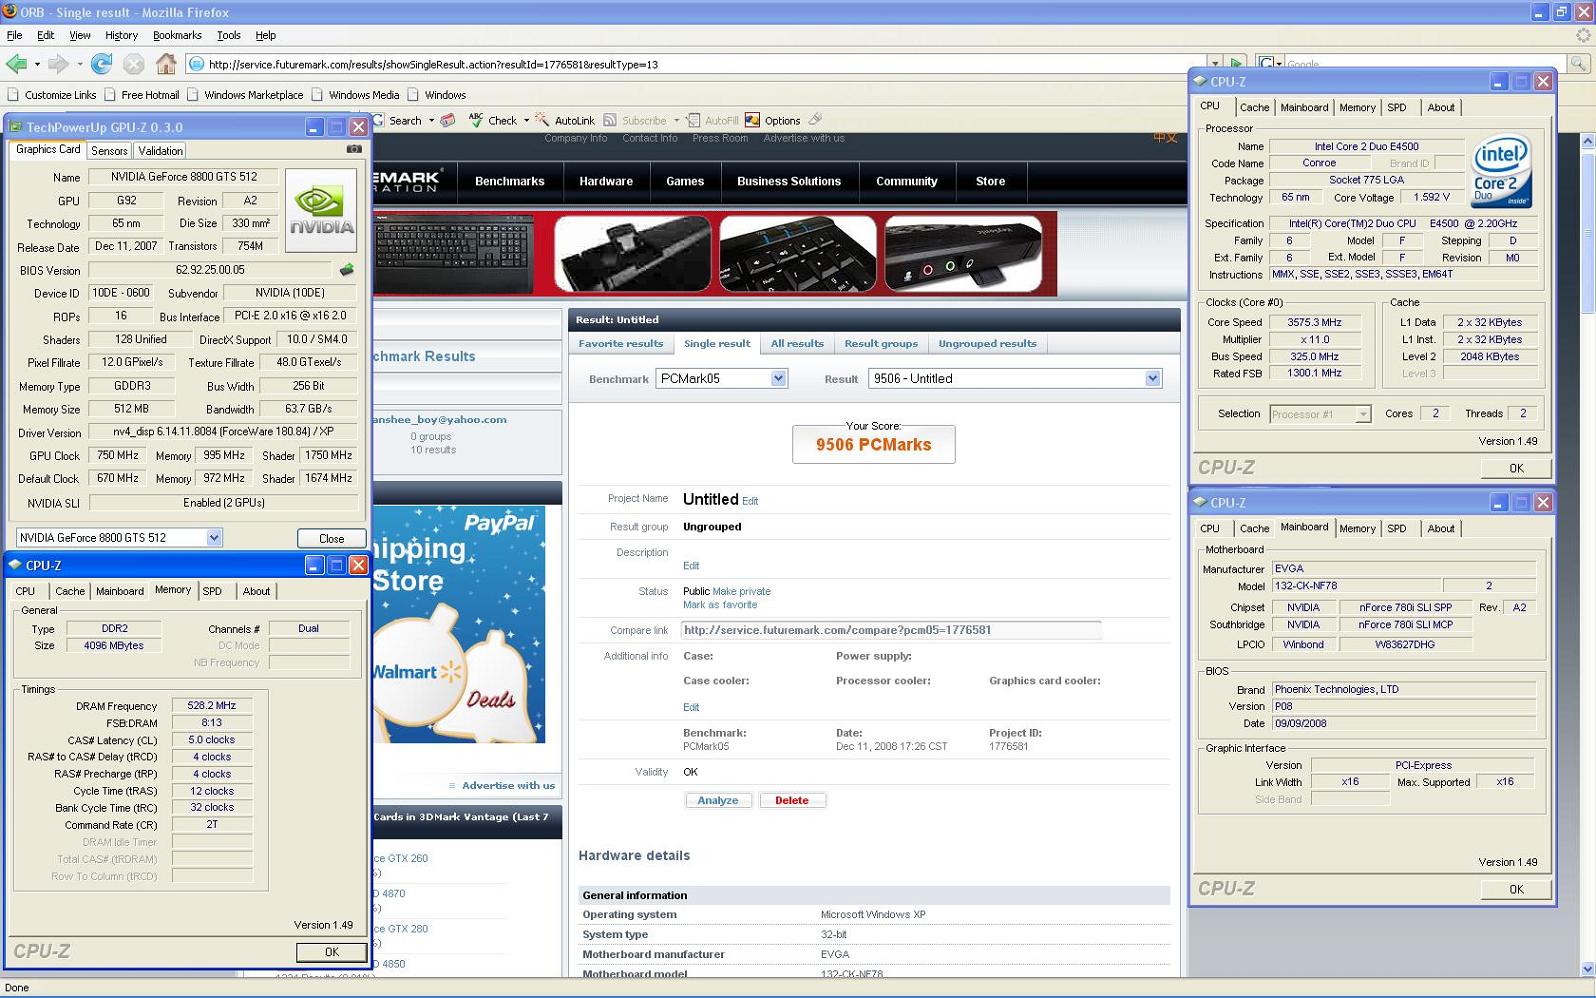Expand Check toolbar dropdown arrow
Viewport: 1596px width, 998px height.
coord(526,120)
